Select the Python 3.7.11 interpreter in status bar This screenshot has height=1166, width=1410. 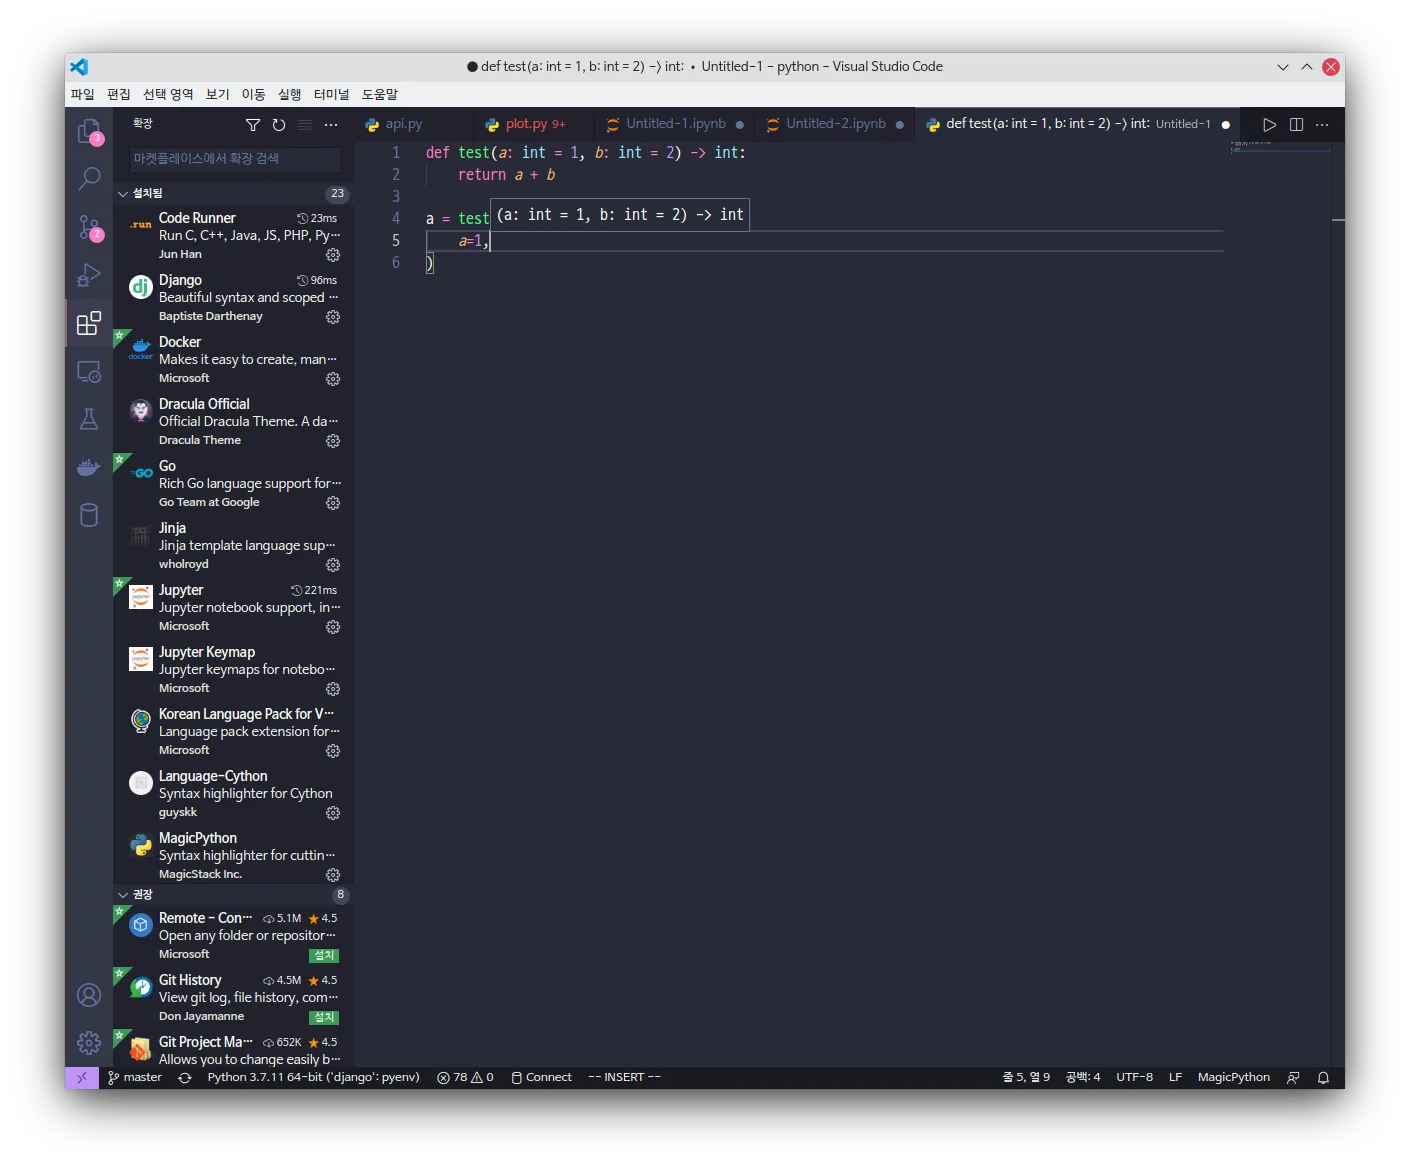click(313, 1078)
